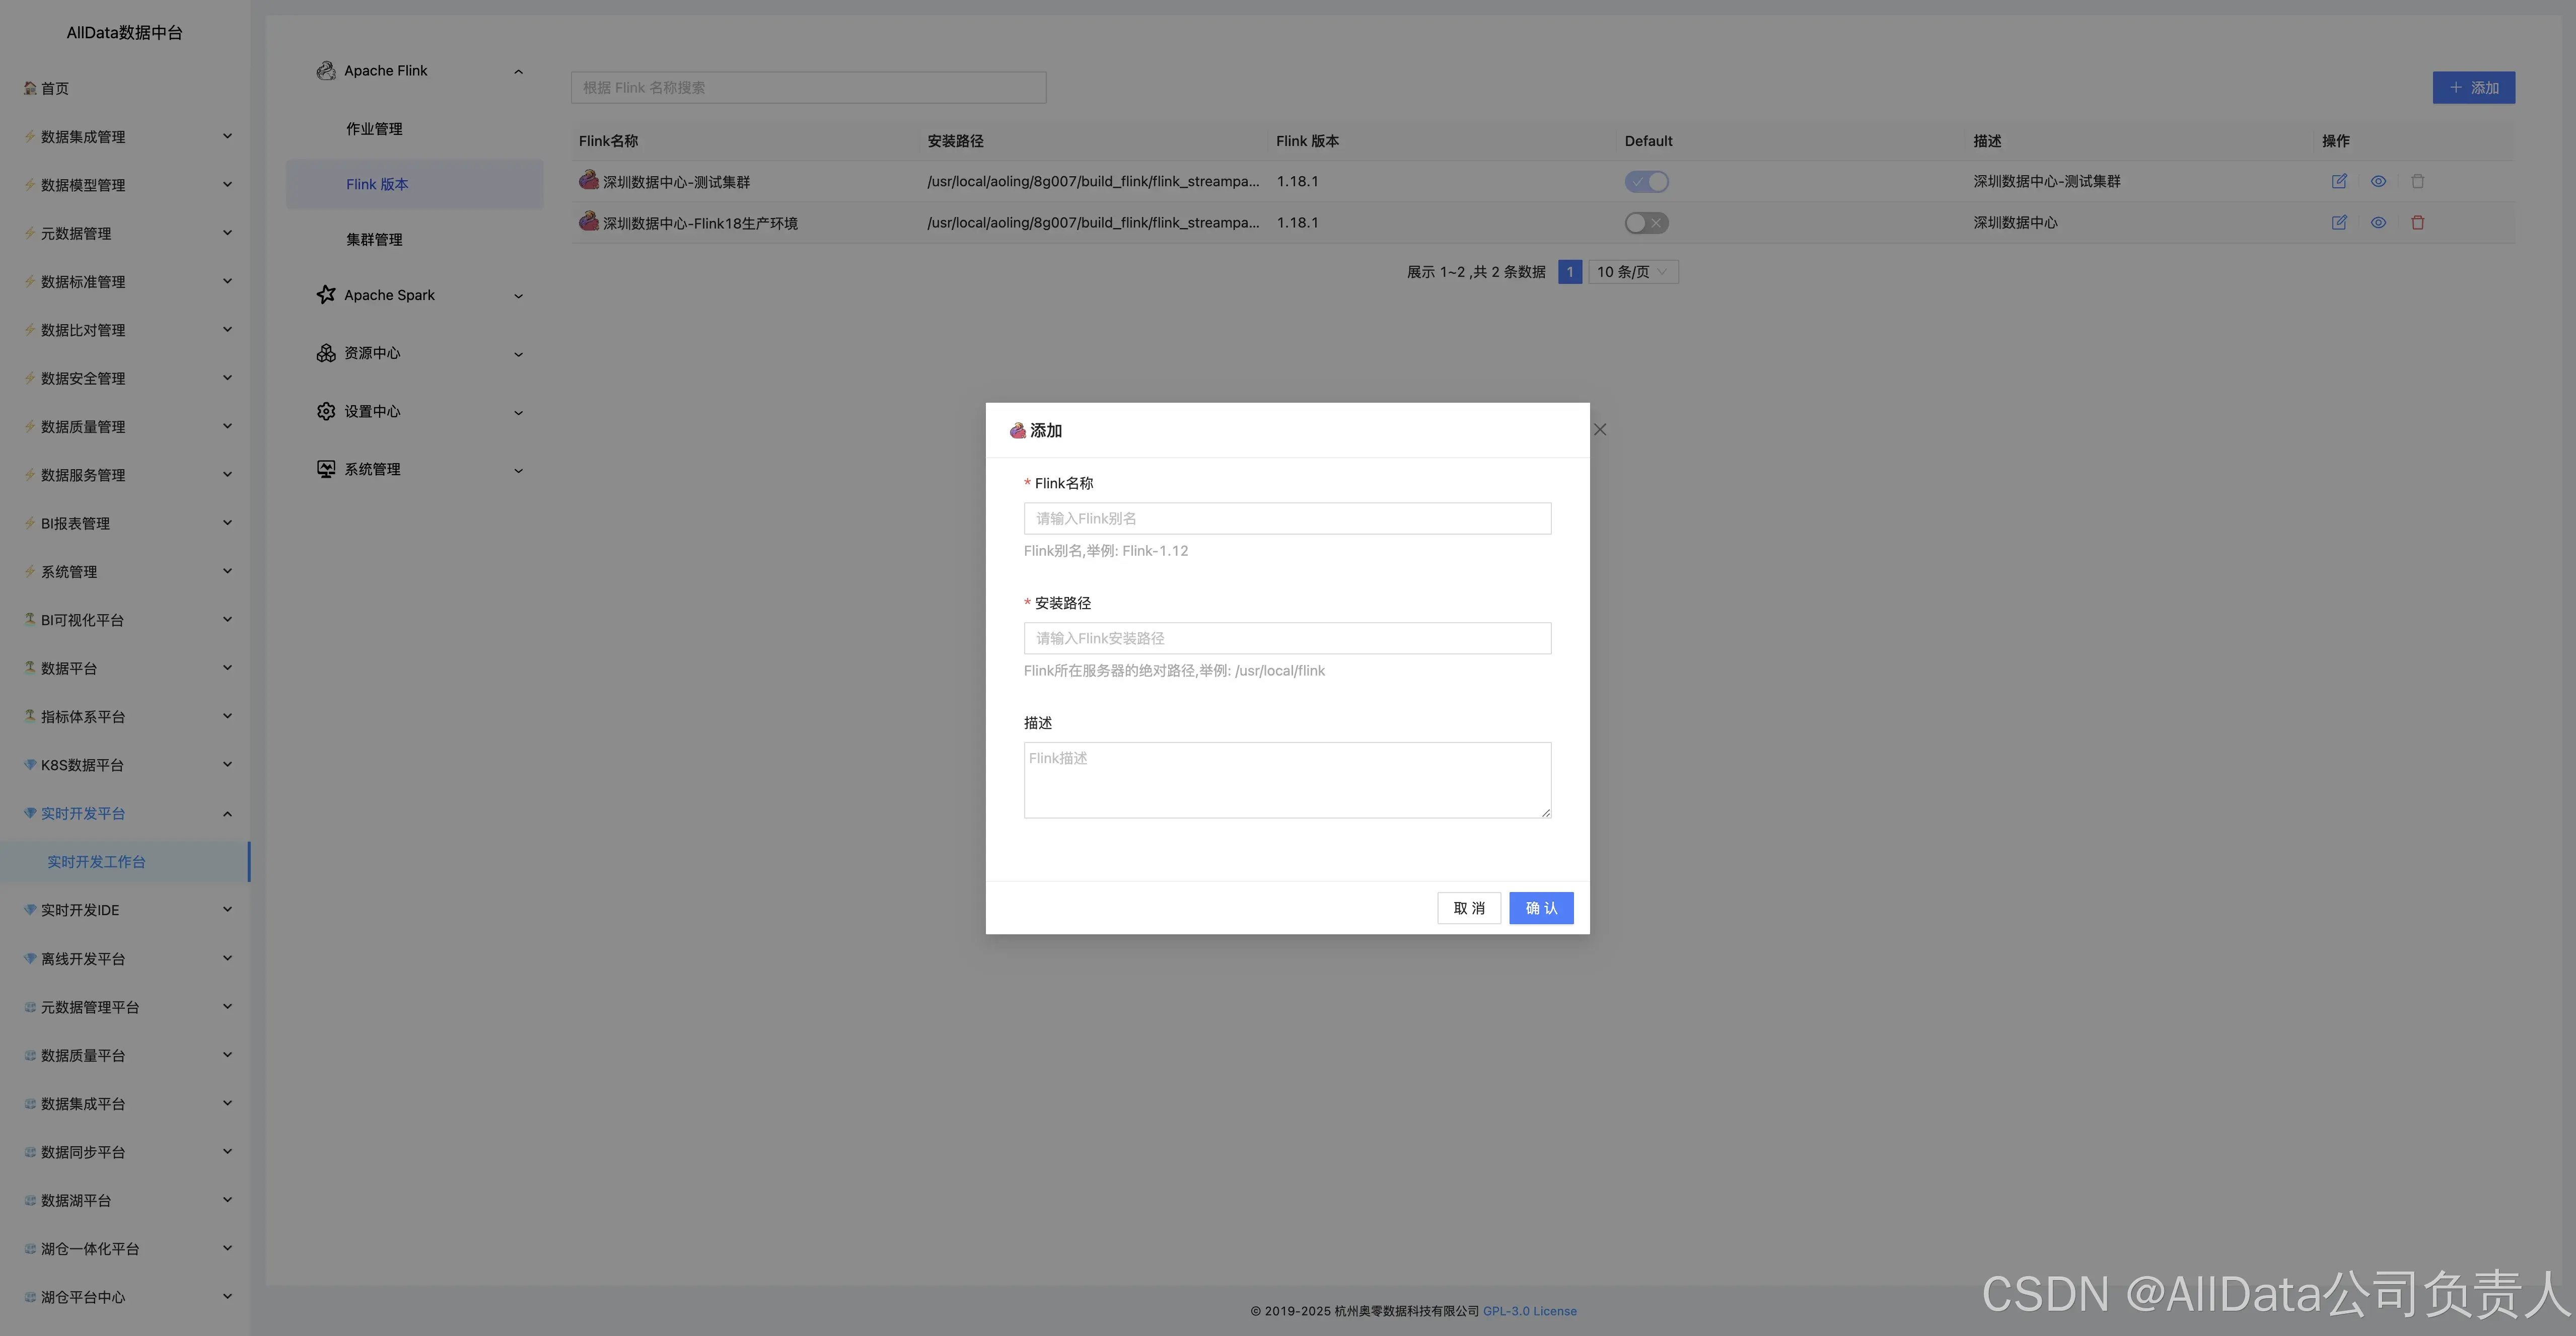Go to pagination page 1
Viewport: 2576px width, 1336px height.
[1570, 272]
